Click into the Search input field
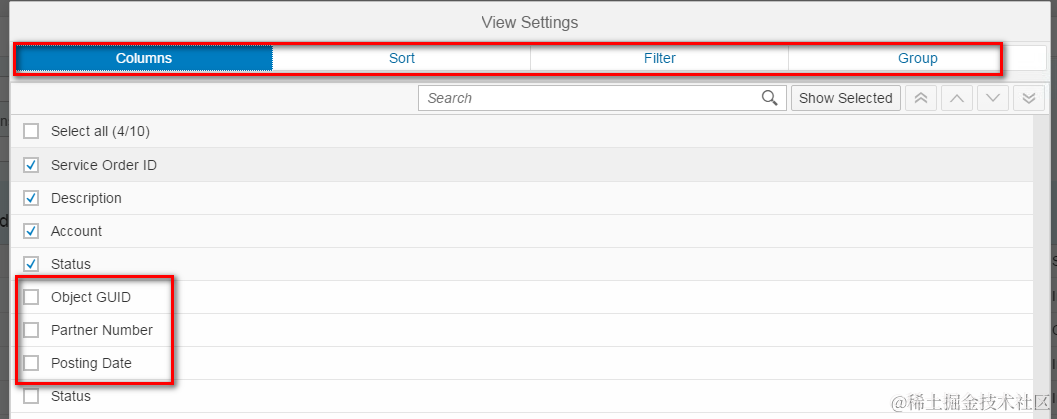 coord(590,98)
